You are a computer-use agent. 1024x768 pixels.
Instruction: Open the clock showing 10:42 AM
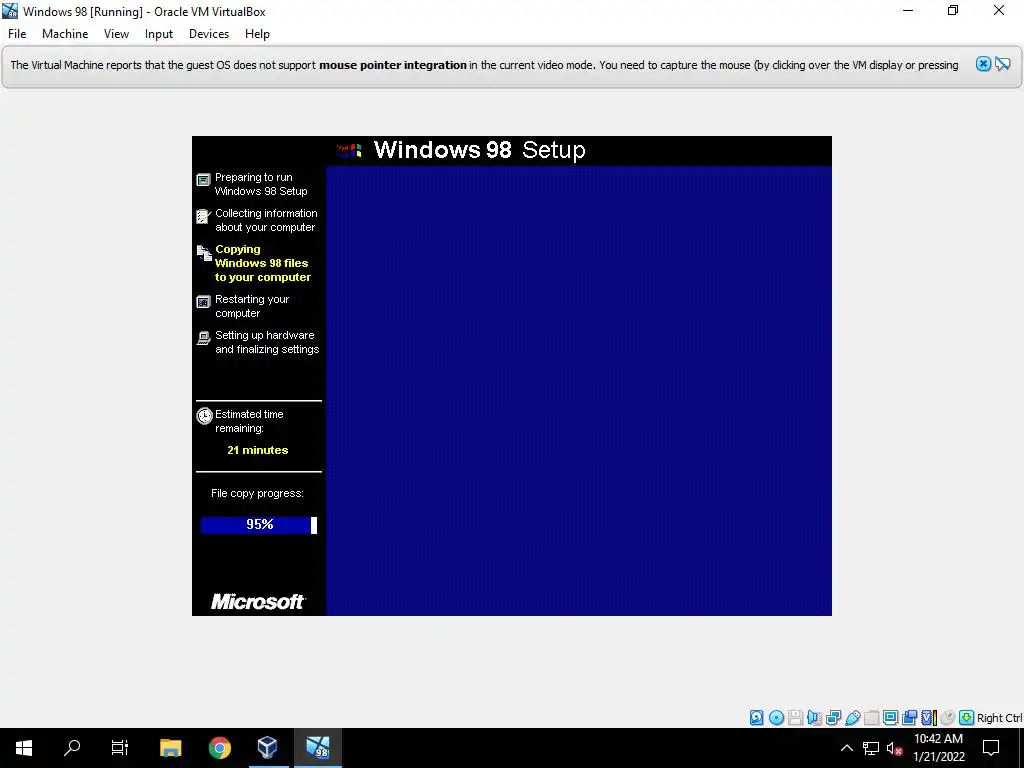938,748
